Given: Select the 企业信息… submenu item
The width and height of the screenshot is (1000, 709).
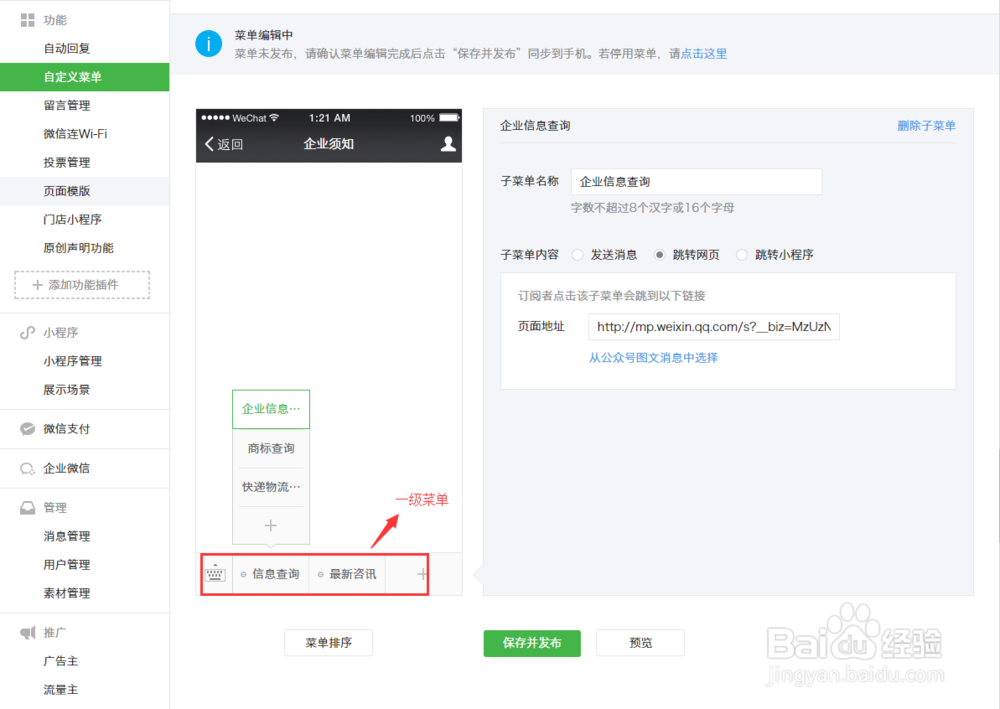Looking at the screenshot, I should point(271,409).
